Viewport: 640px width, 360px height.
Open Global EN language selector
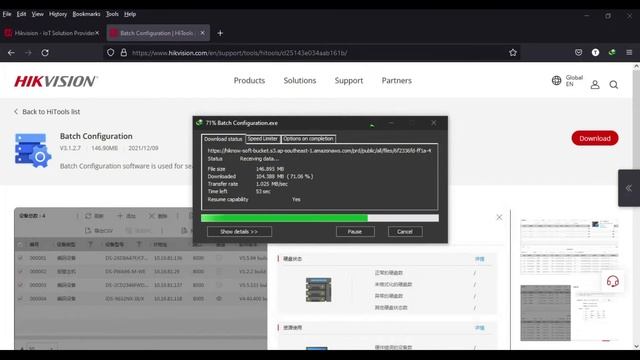click(567, 80)
